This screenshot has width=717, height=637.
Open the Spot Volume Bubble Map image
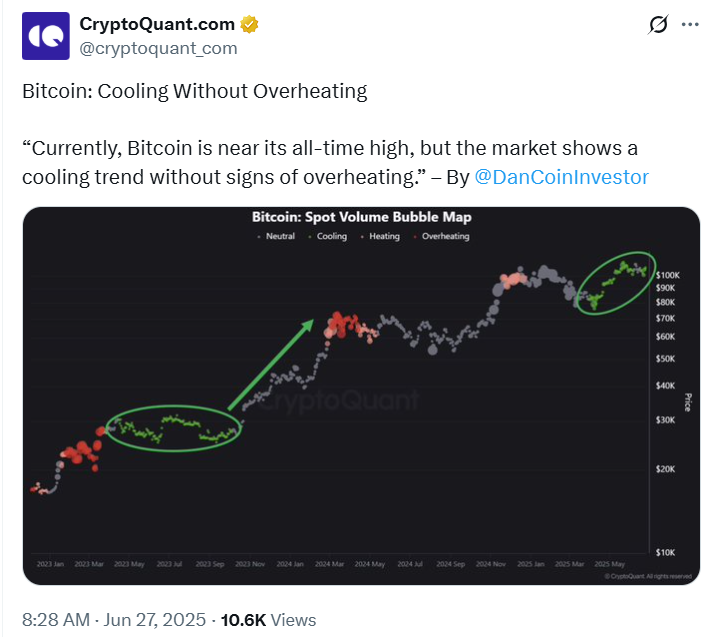click(361, 396)
